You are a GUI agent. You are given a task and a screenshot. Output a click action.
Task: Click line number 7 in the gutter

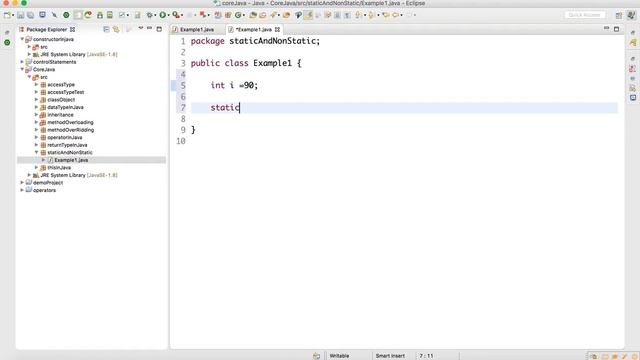[x=183, y=108]
